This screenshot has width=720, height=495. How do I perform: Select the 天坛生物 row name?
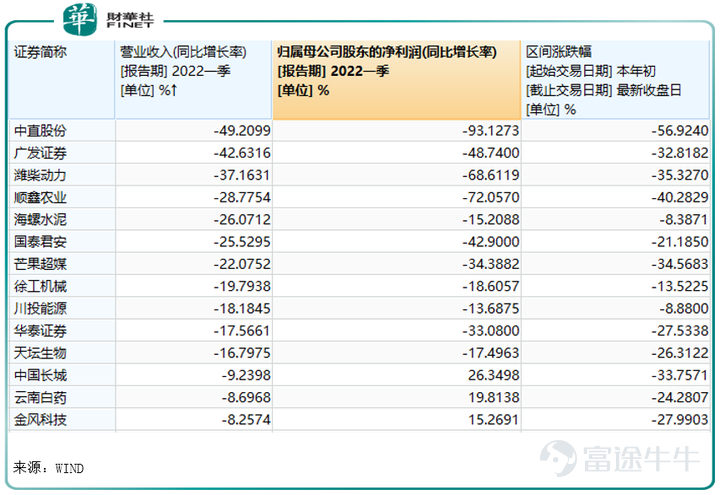pyautogui.click(x=40, y=353)
